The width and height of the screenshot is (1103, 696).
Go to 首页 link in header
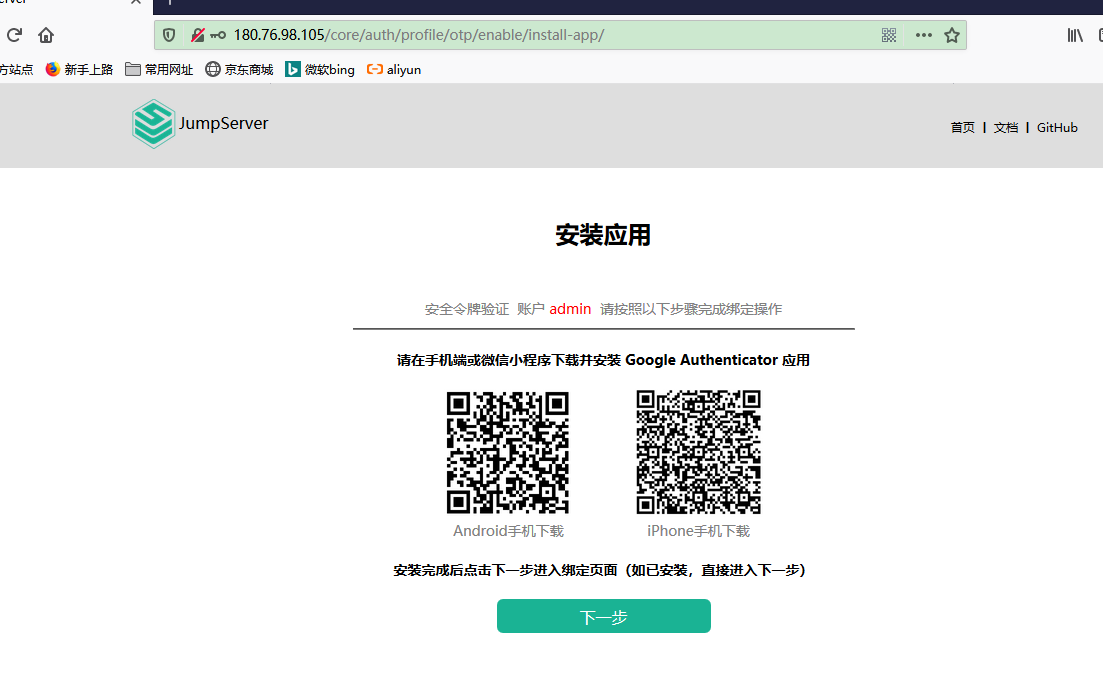pyautogui.click(x=962, y=127)
